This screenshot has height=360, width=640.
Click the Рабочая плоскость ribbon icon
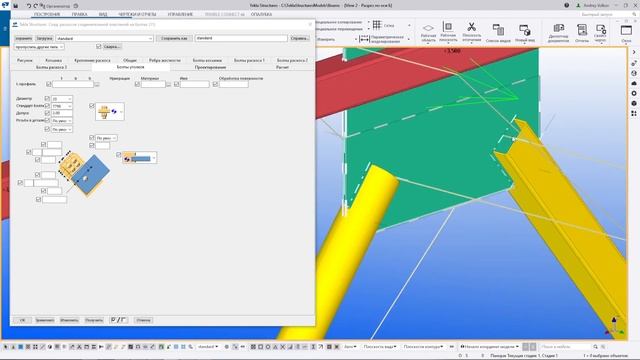click(448, 27)
